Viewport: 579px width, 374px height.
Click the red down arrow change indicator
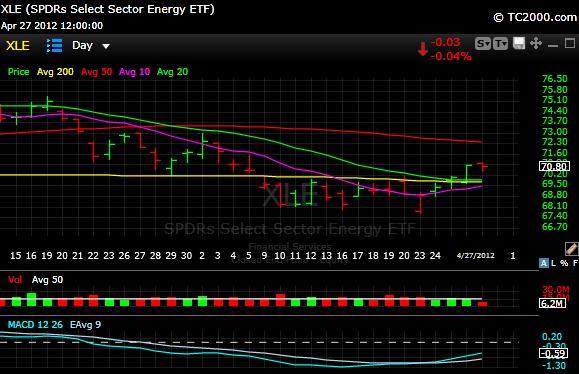click(423, 49)
